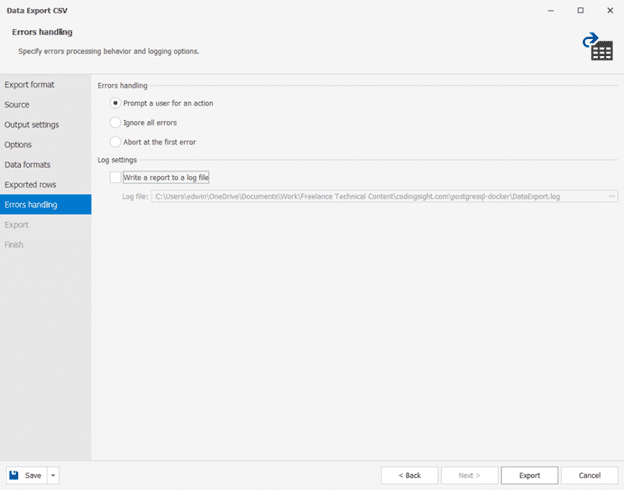Open the Save dropdown arrow

[53, 475]
